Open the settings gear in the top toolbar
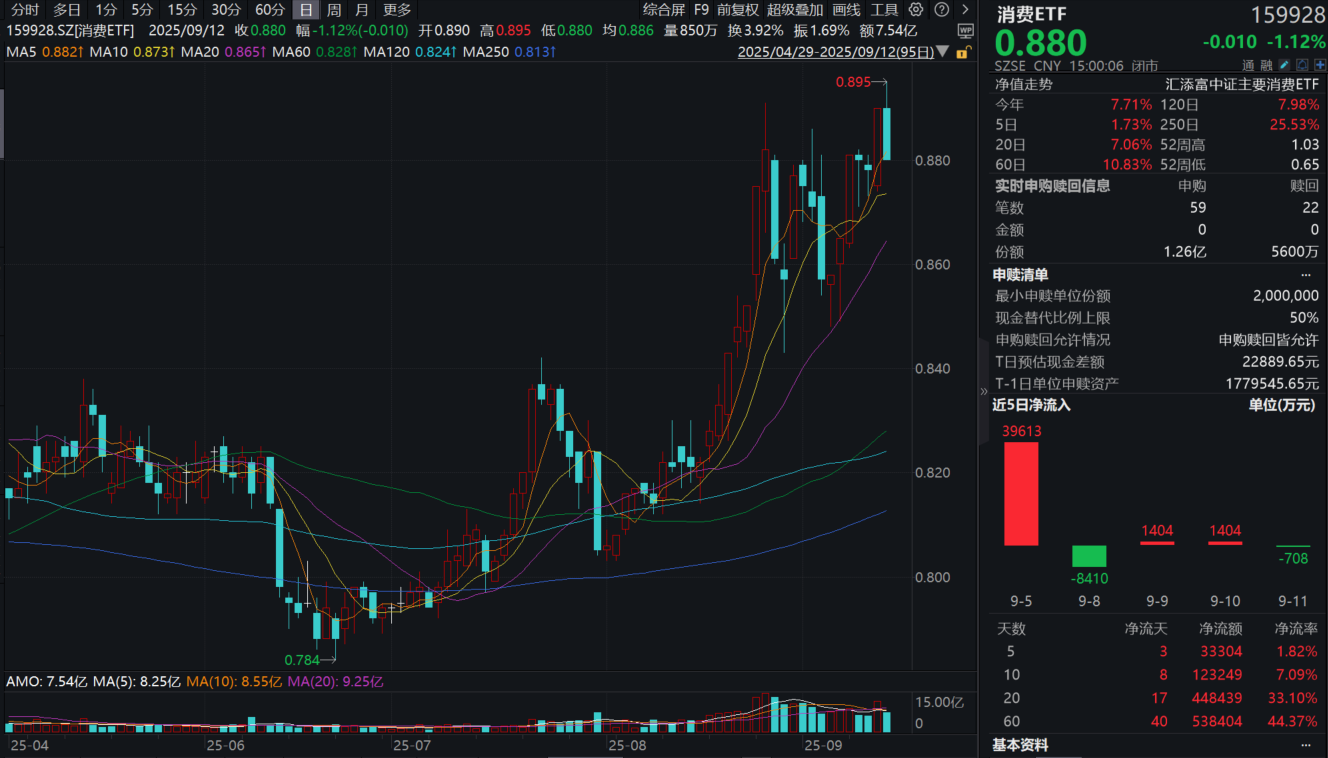 coord(915,10)
